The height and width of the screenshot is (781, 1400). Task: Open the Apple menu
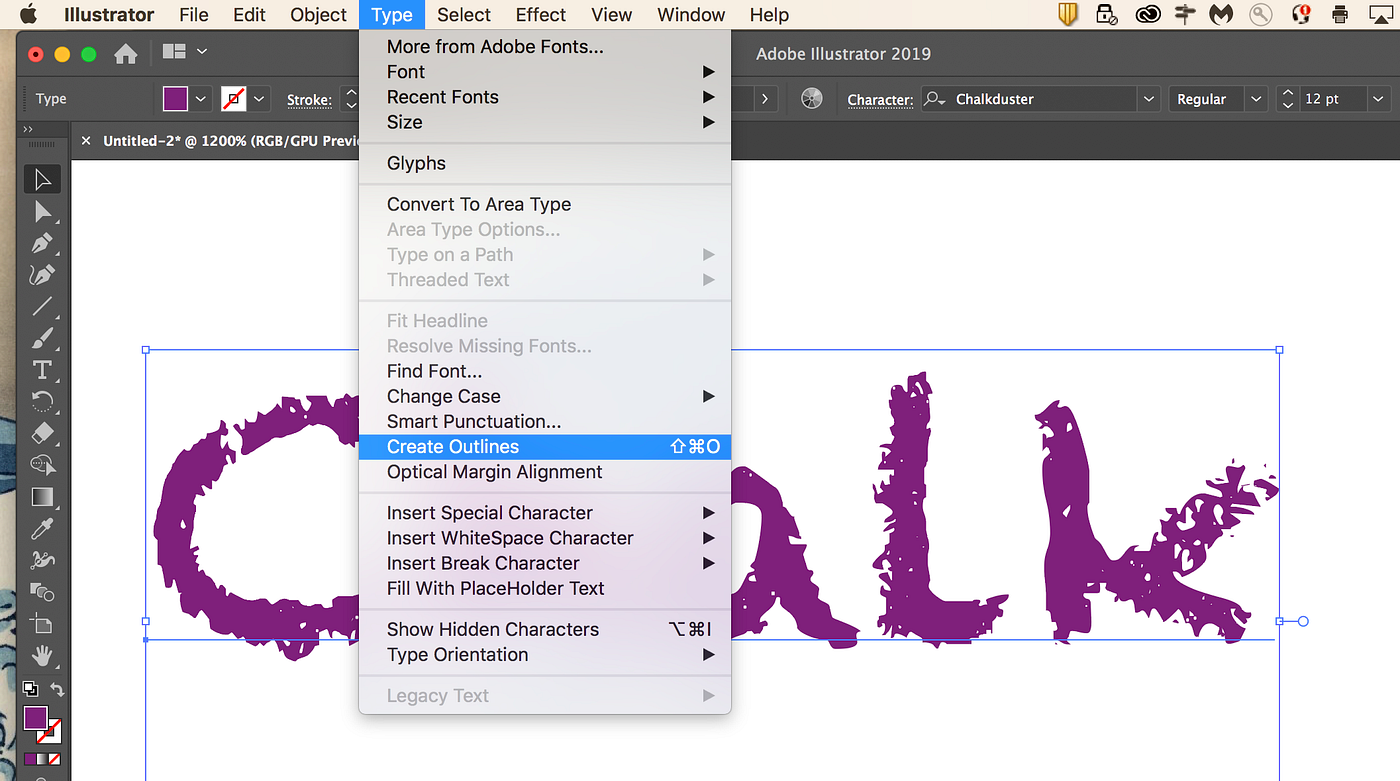(x=28, y=14)
